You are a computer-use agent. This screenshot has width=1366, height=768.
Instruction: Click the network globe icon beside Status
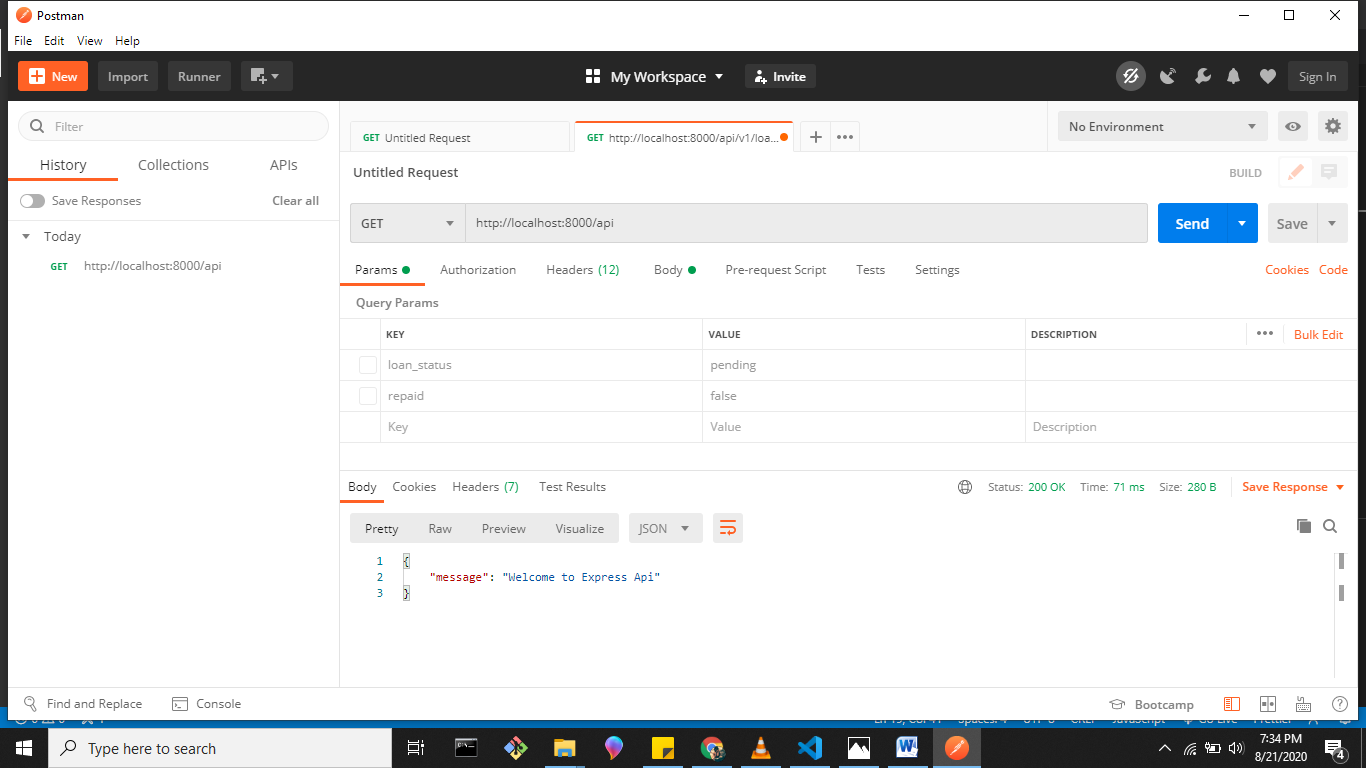point(965,487)
